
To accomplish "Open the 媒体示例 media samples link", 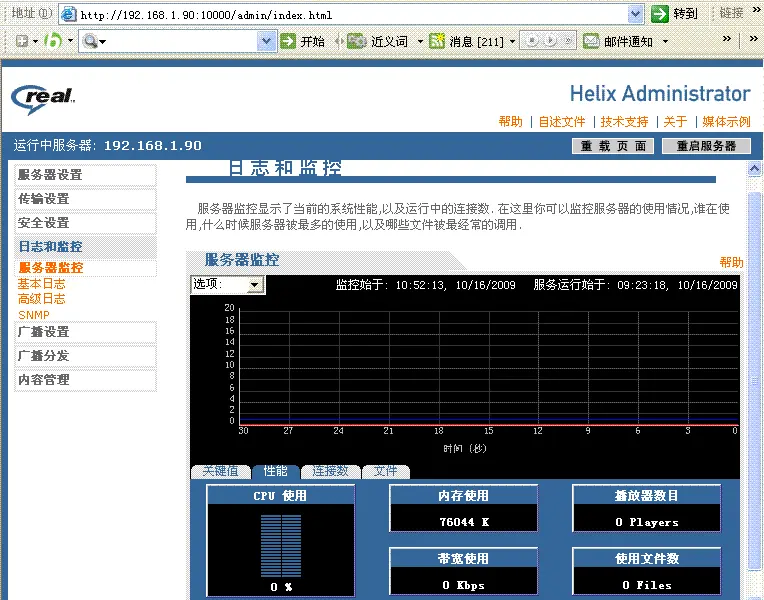I will tap(726, 121).
